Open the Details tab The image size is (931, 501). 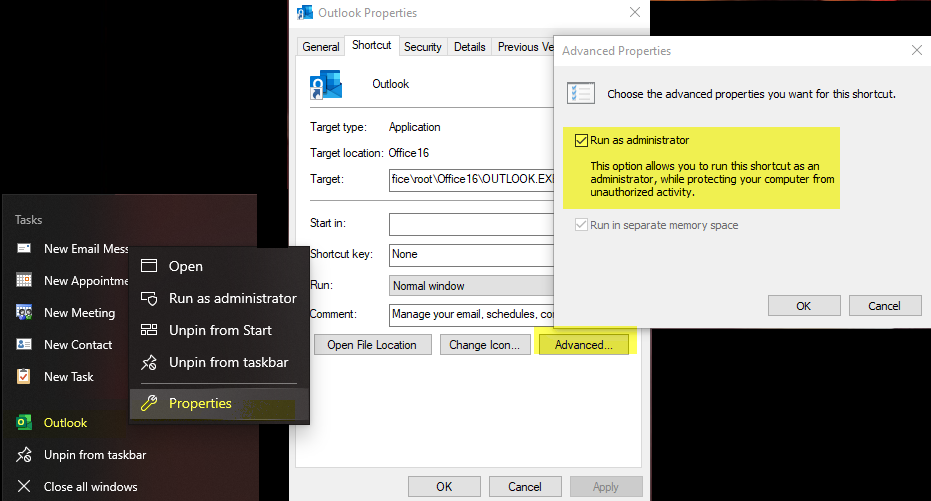pyautogui.click(x=470, y=47)
